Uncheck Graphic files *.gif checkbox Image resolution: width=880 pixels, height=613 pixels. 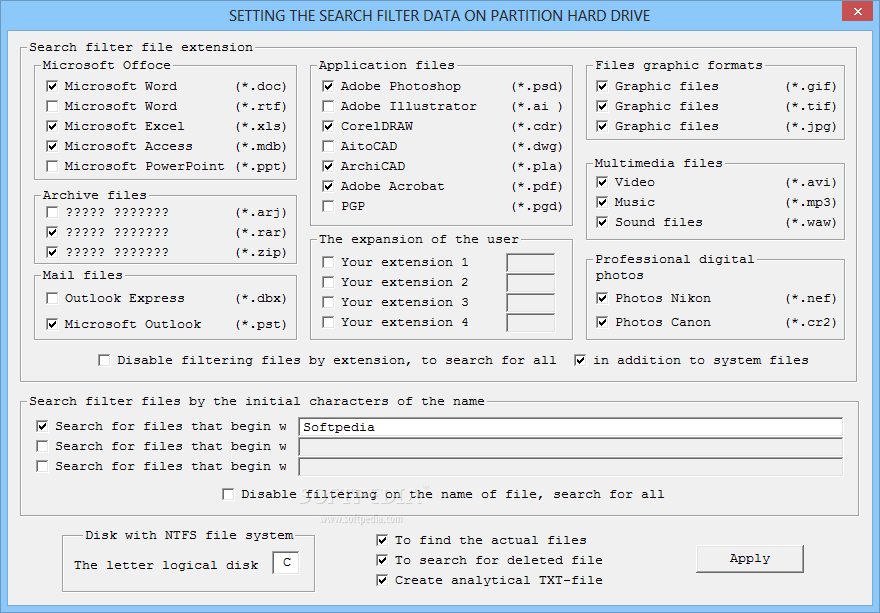602,86
